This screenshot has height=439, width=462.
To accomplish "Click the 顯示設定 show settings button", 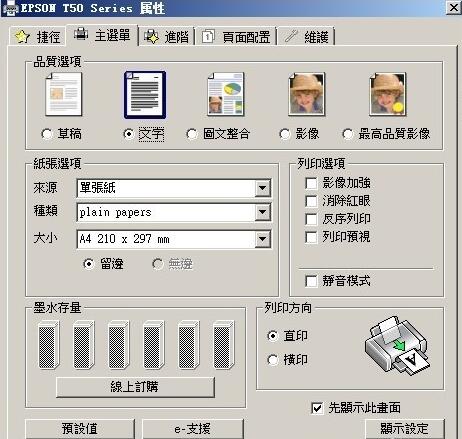I will coord(405,429).
